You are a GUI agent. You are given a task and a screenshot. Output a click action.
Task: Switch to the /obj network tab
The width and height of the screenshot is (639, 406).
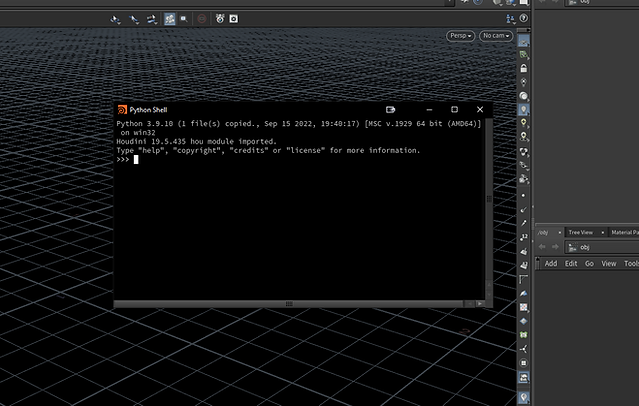coord(543,232)
